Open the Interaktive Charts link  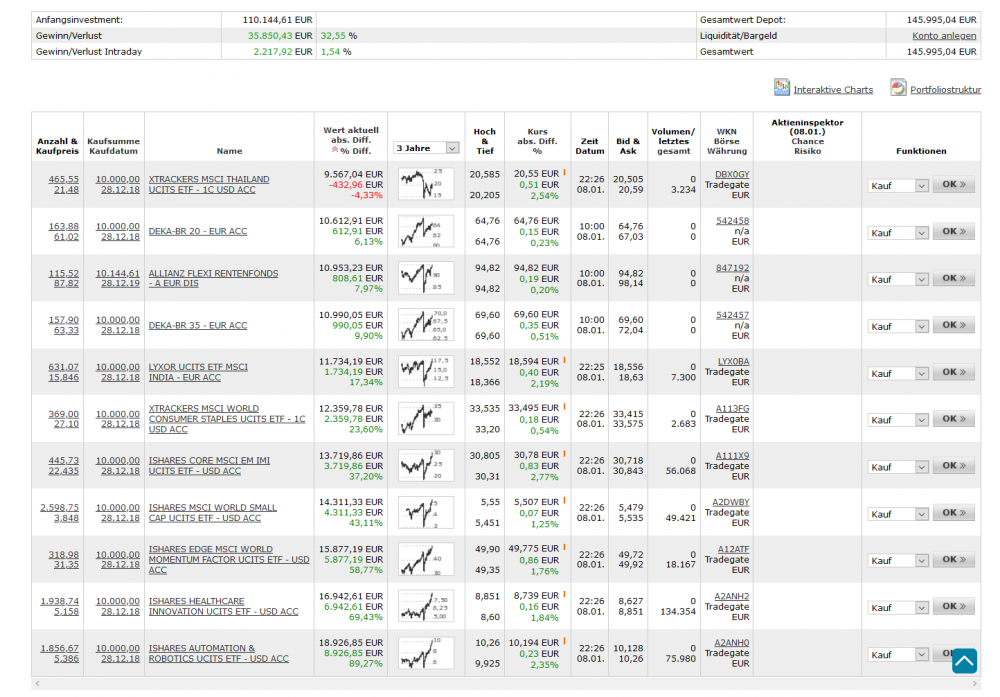point(833,90)
